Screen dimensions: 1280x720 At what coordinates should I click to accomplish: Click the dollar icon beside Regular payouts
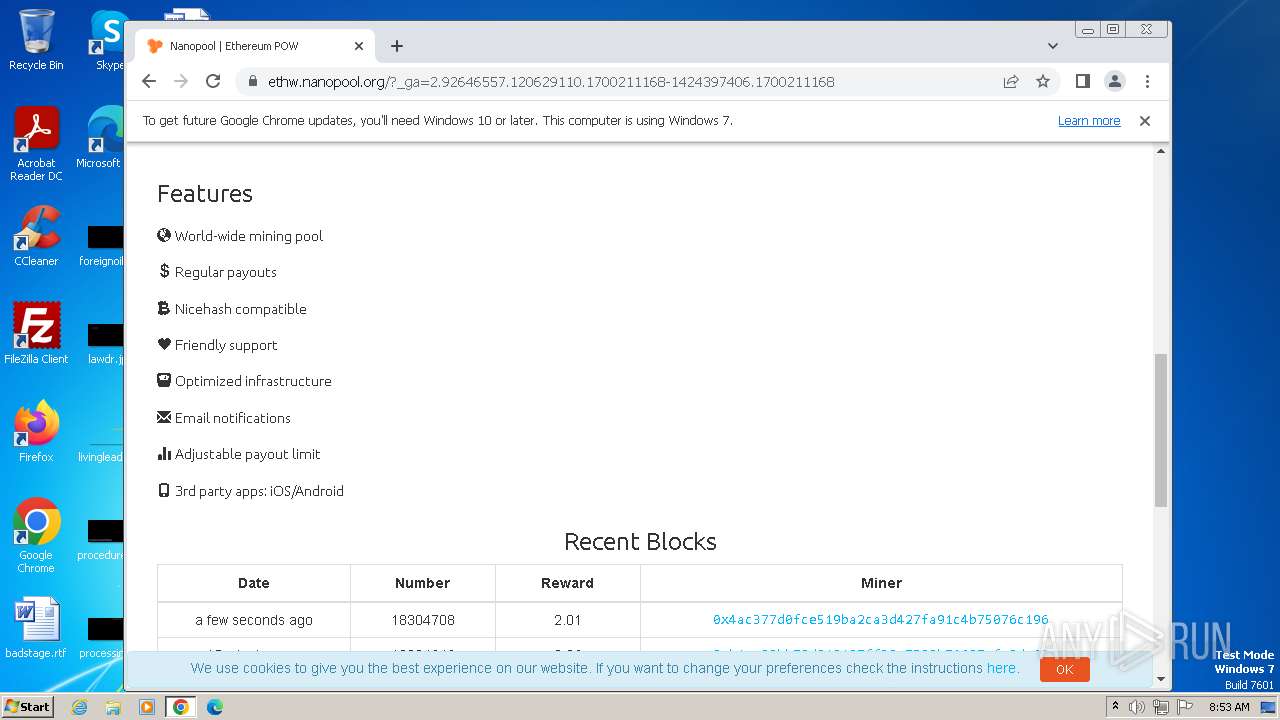pyautogui.click(x=164, y=271)
